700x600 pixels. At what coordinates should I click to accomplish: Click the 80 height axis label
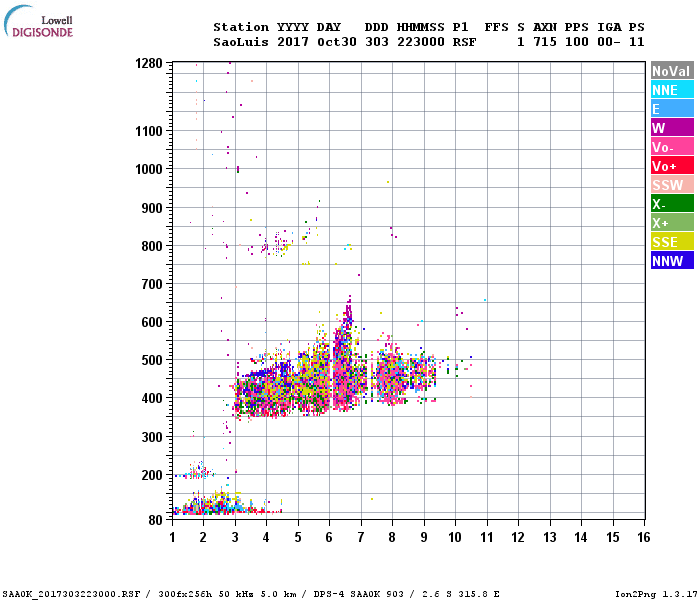pyautogui.click(x=156, y=520)
